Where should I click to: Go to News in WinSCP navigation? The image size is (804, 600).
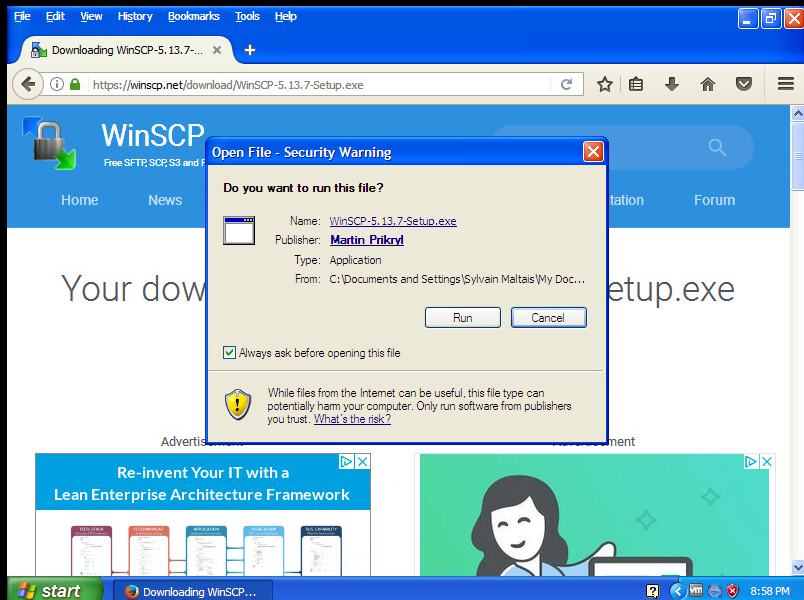(x=165, y=200)
